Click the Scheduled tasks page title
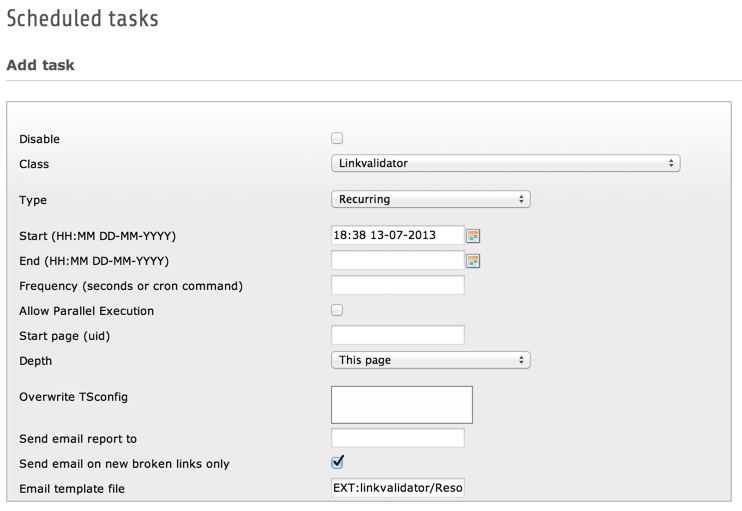 [x=82, y=18]
